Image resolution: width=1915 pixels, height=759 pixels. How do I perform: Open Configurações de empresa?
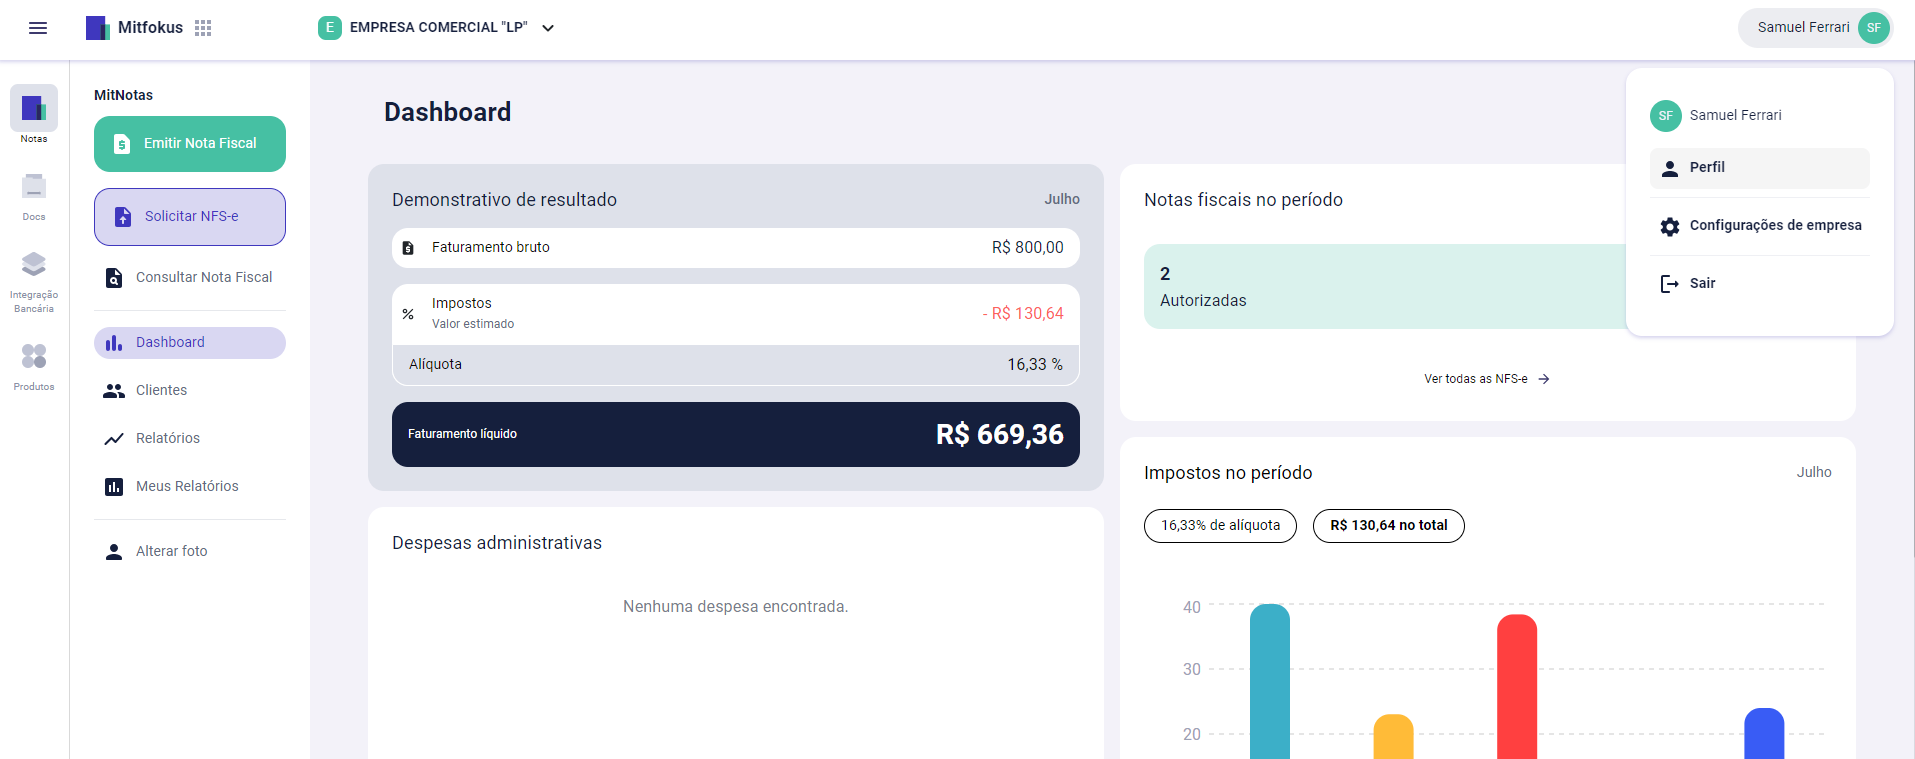click(1760, 226)
